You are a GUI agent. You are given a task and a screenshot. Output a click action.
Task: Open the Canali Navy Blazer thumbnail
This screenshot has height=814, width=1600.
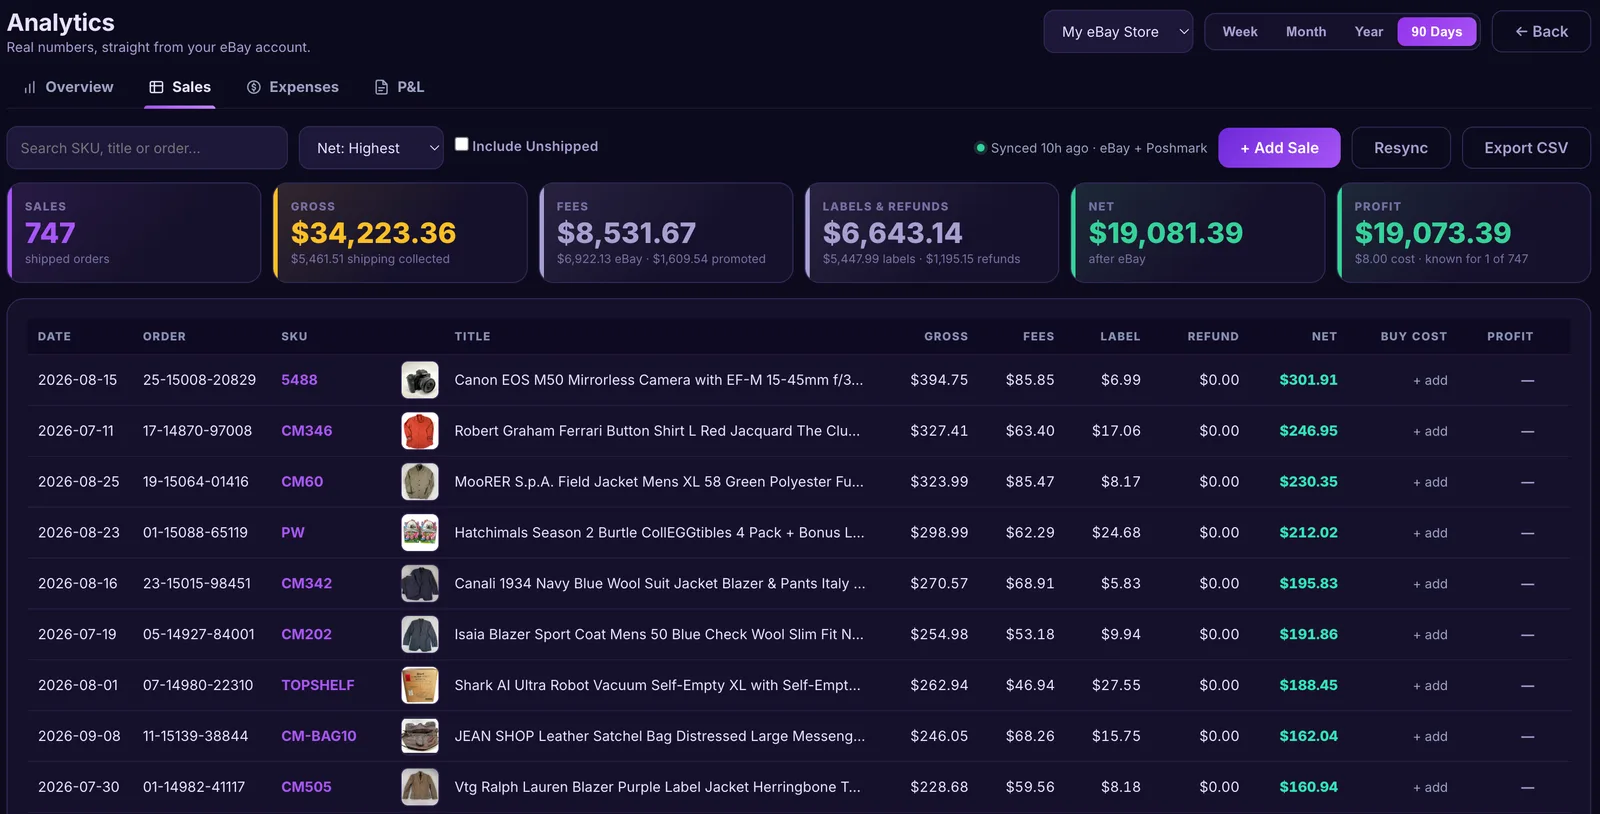(x=420, y=584)
